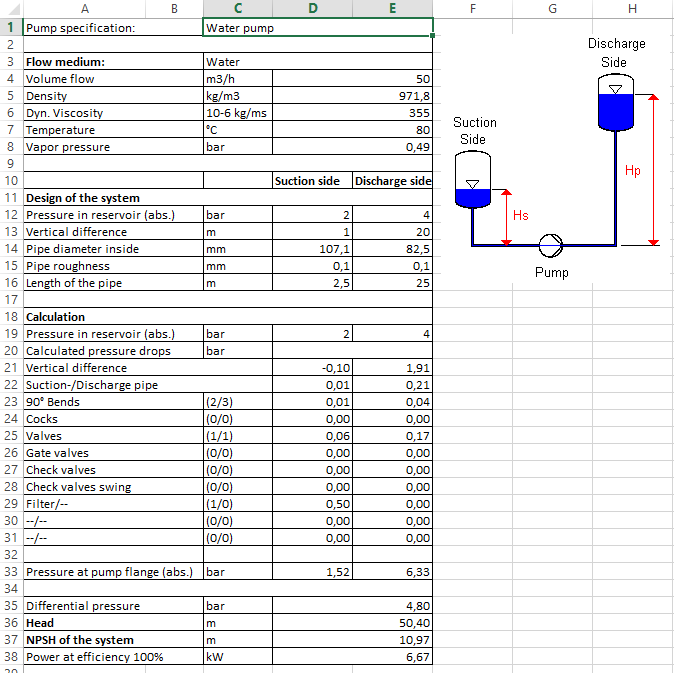The width and height of the screenshot is (674, 673).
Task: Select discharge pipe pressure drop 0,21
Action: (x=392, y=385)
